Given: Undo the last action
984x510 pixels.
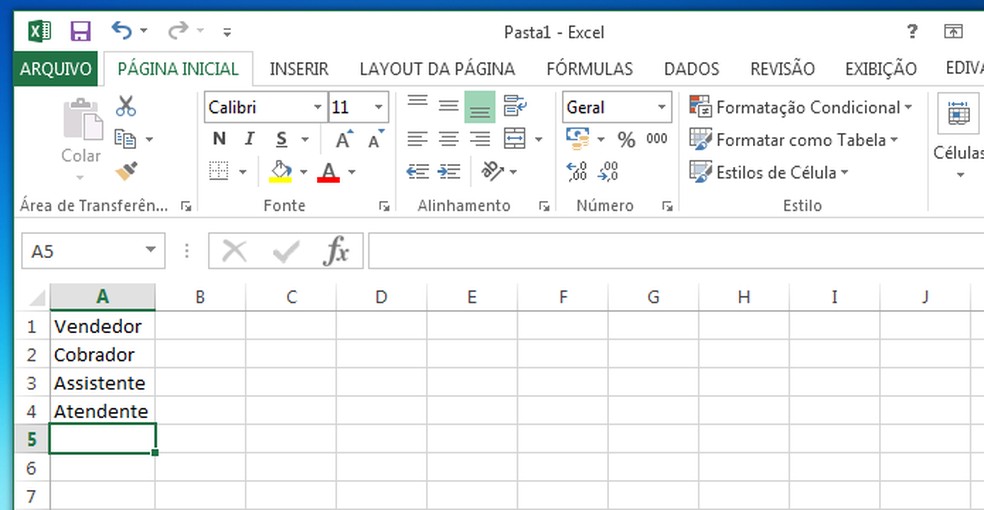Looking at the screenshot, I should point(121,30).
